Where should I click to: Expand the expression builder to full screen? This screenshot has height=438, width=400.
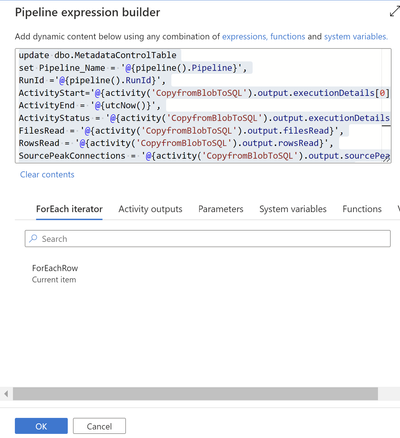point(394,12)
